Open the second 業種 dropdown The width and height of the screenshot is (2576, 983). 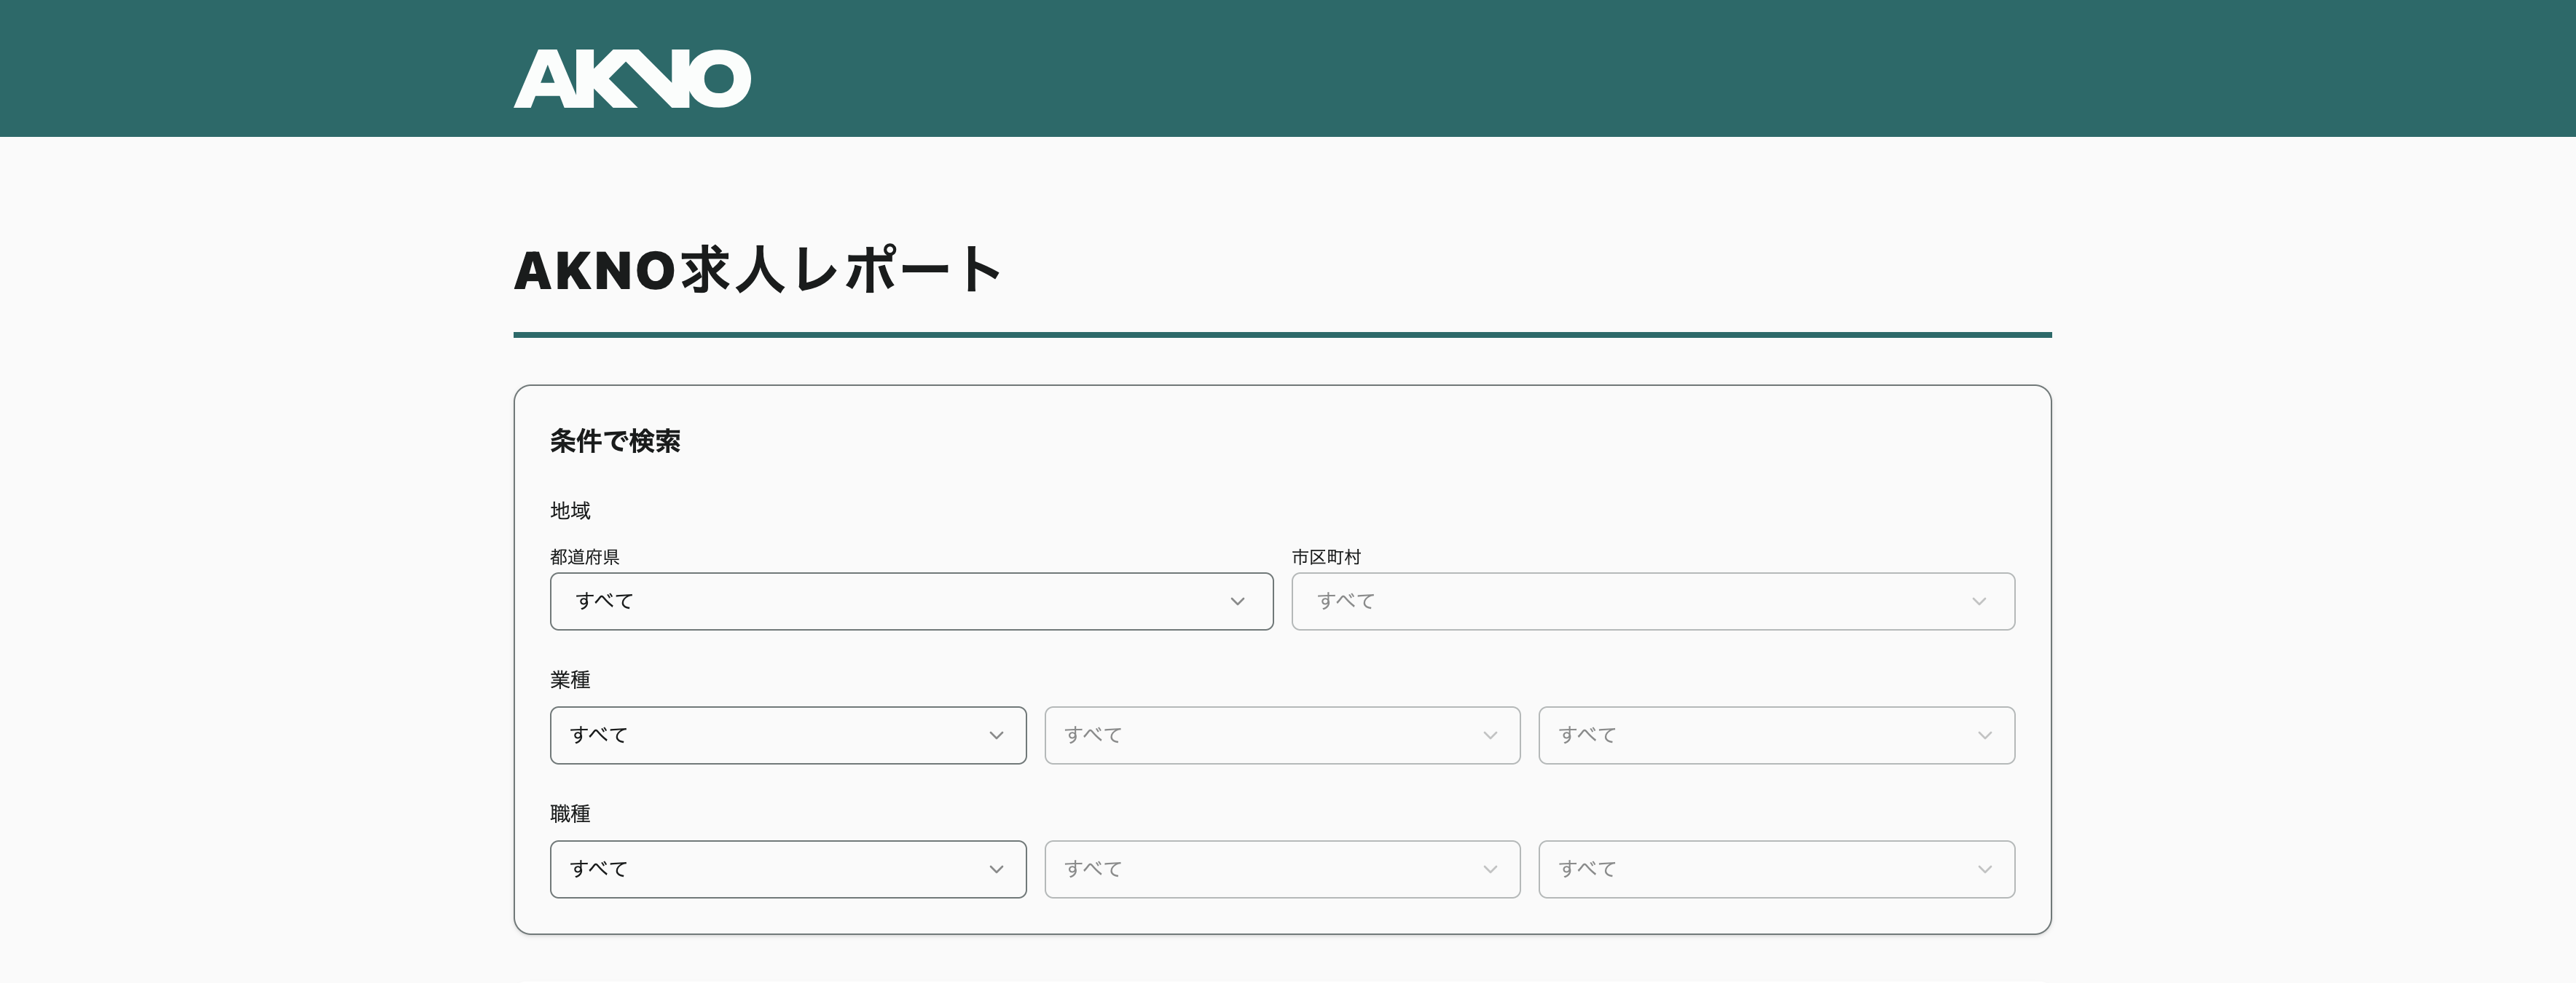tap(1281, 735)
